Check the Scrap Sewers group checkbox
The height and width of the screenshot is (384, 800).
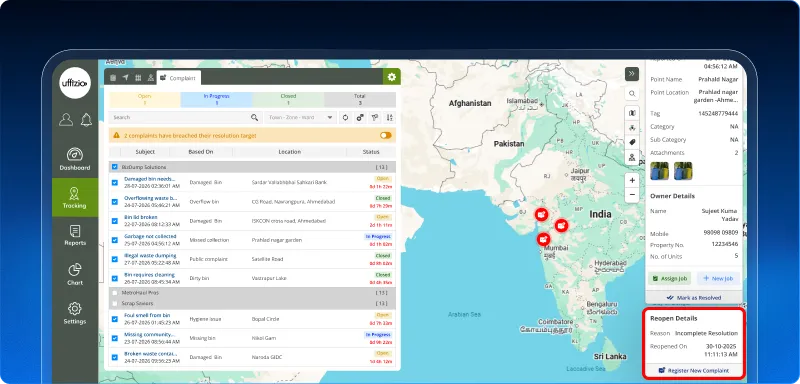[x=114, y=303]
